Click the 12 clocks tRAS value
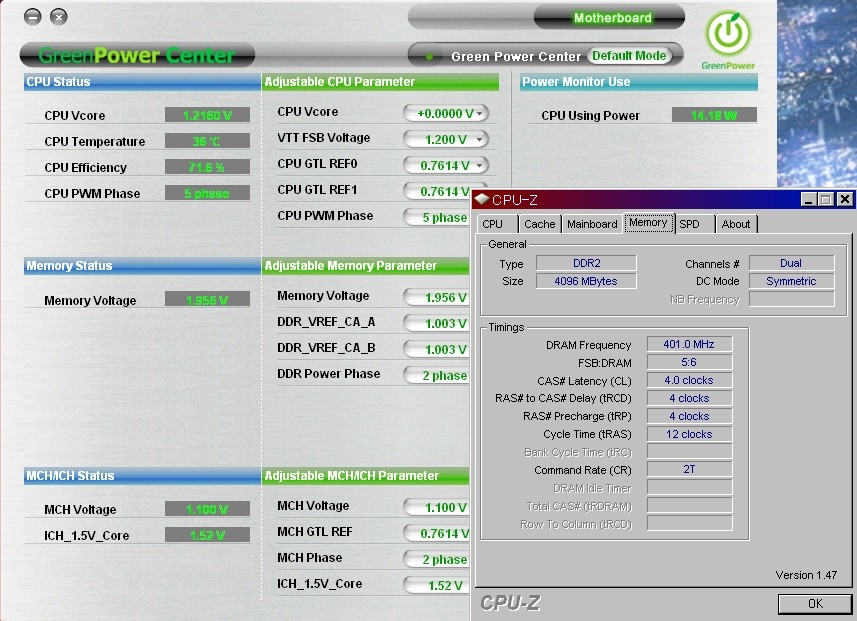 tap(689, 434)
